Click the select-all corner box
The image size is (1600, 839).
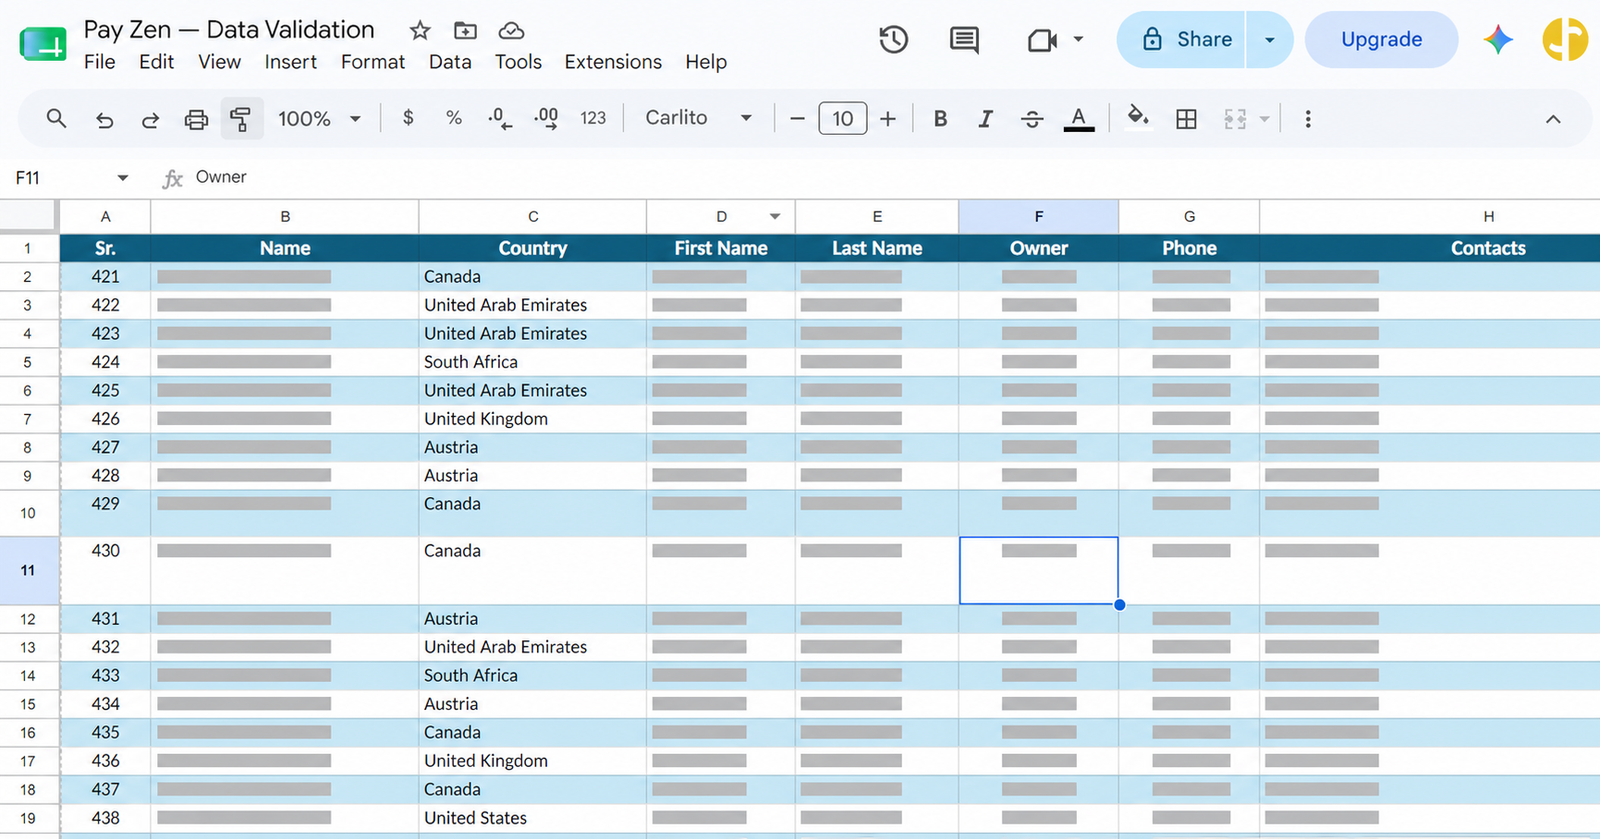coord(28,216)
